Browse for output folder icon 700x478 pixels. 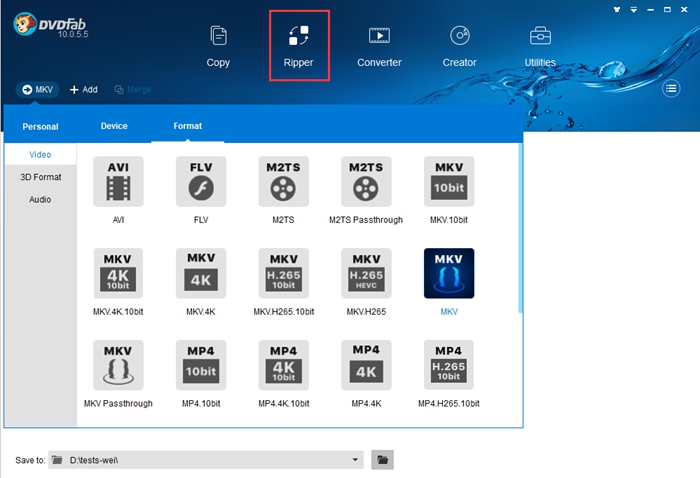click(382, 459)
